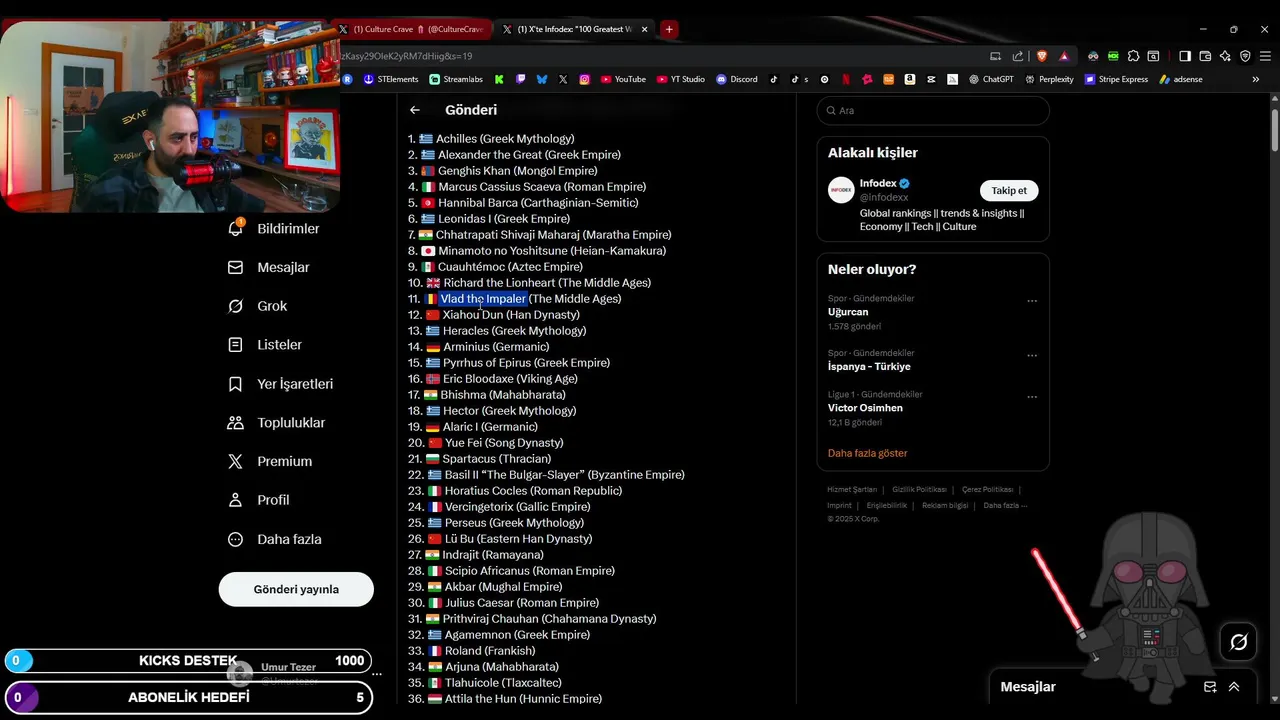
Task: Open the browser hamburger menu
Action: (x=1265, y=56)
